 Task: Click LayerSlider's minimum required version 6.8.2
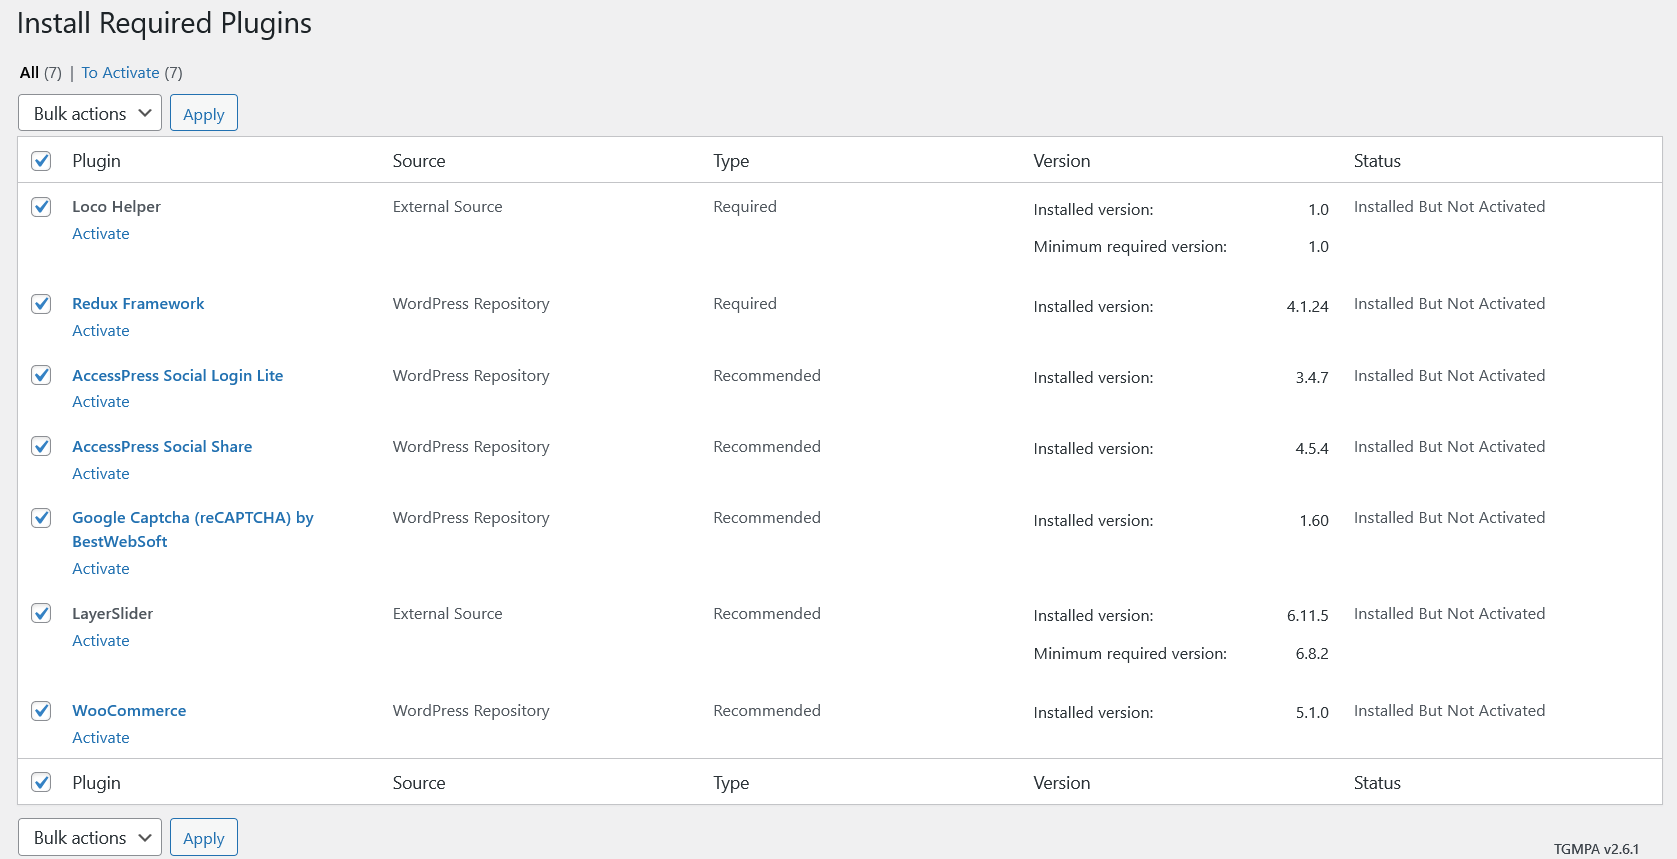1312,654
